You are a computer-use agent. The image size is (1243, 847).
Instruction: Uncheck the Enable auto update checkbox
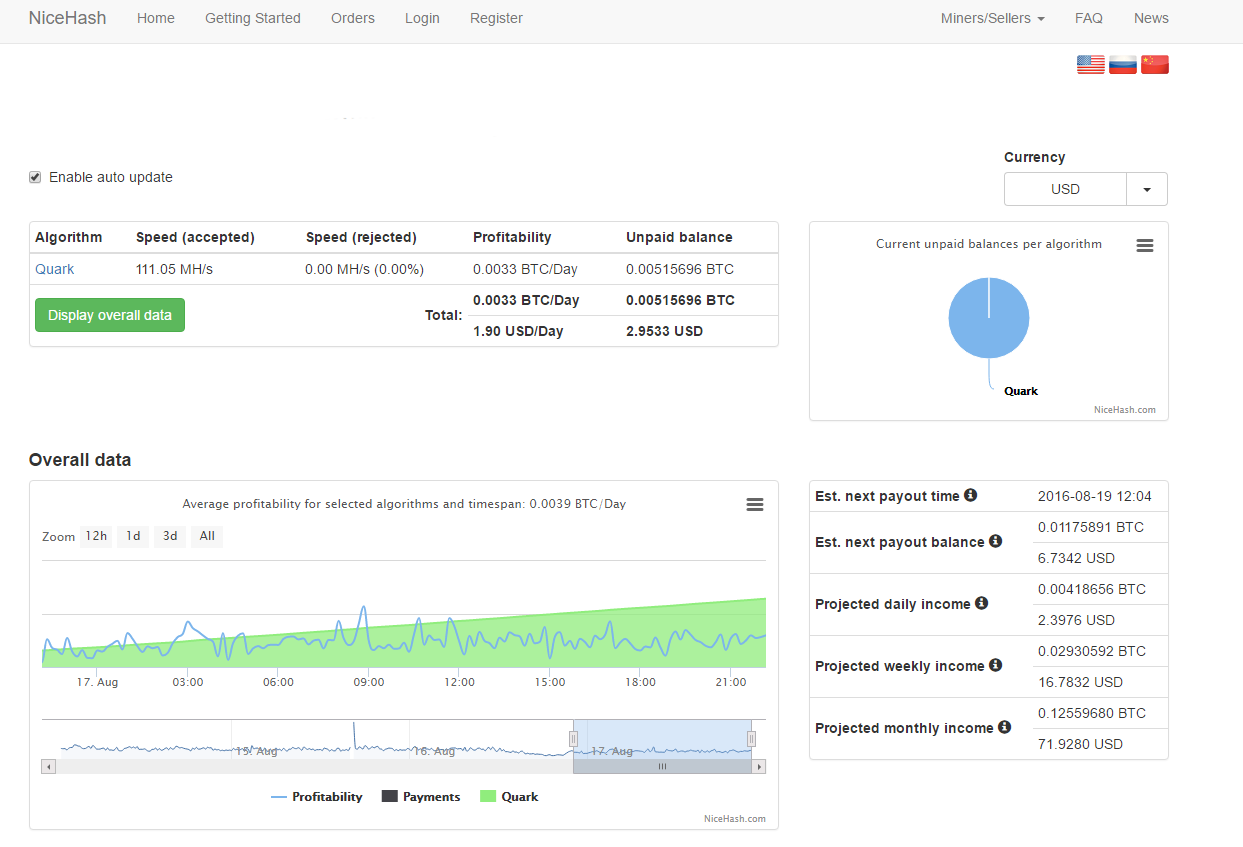point(35,177)
